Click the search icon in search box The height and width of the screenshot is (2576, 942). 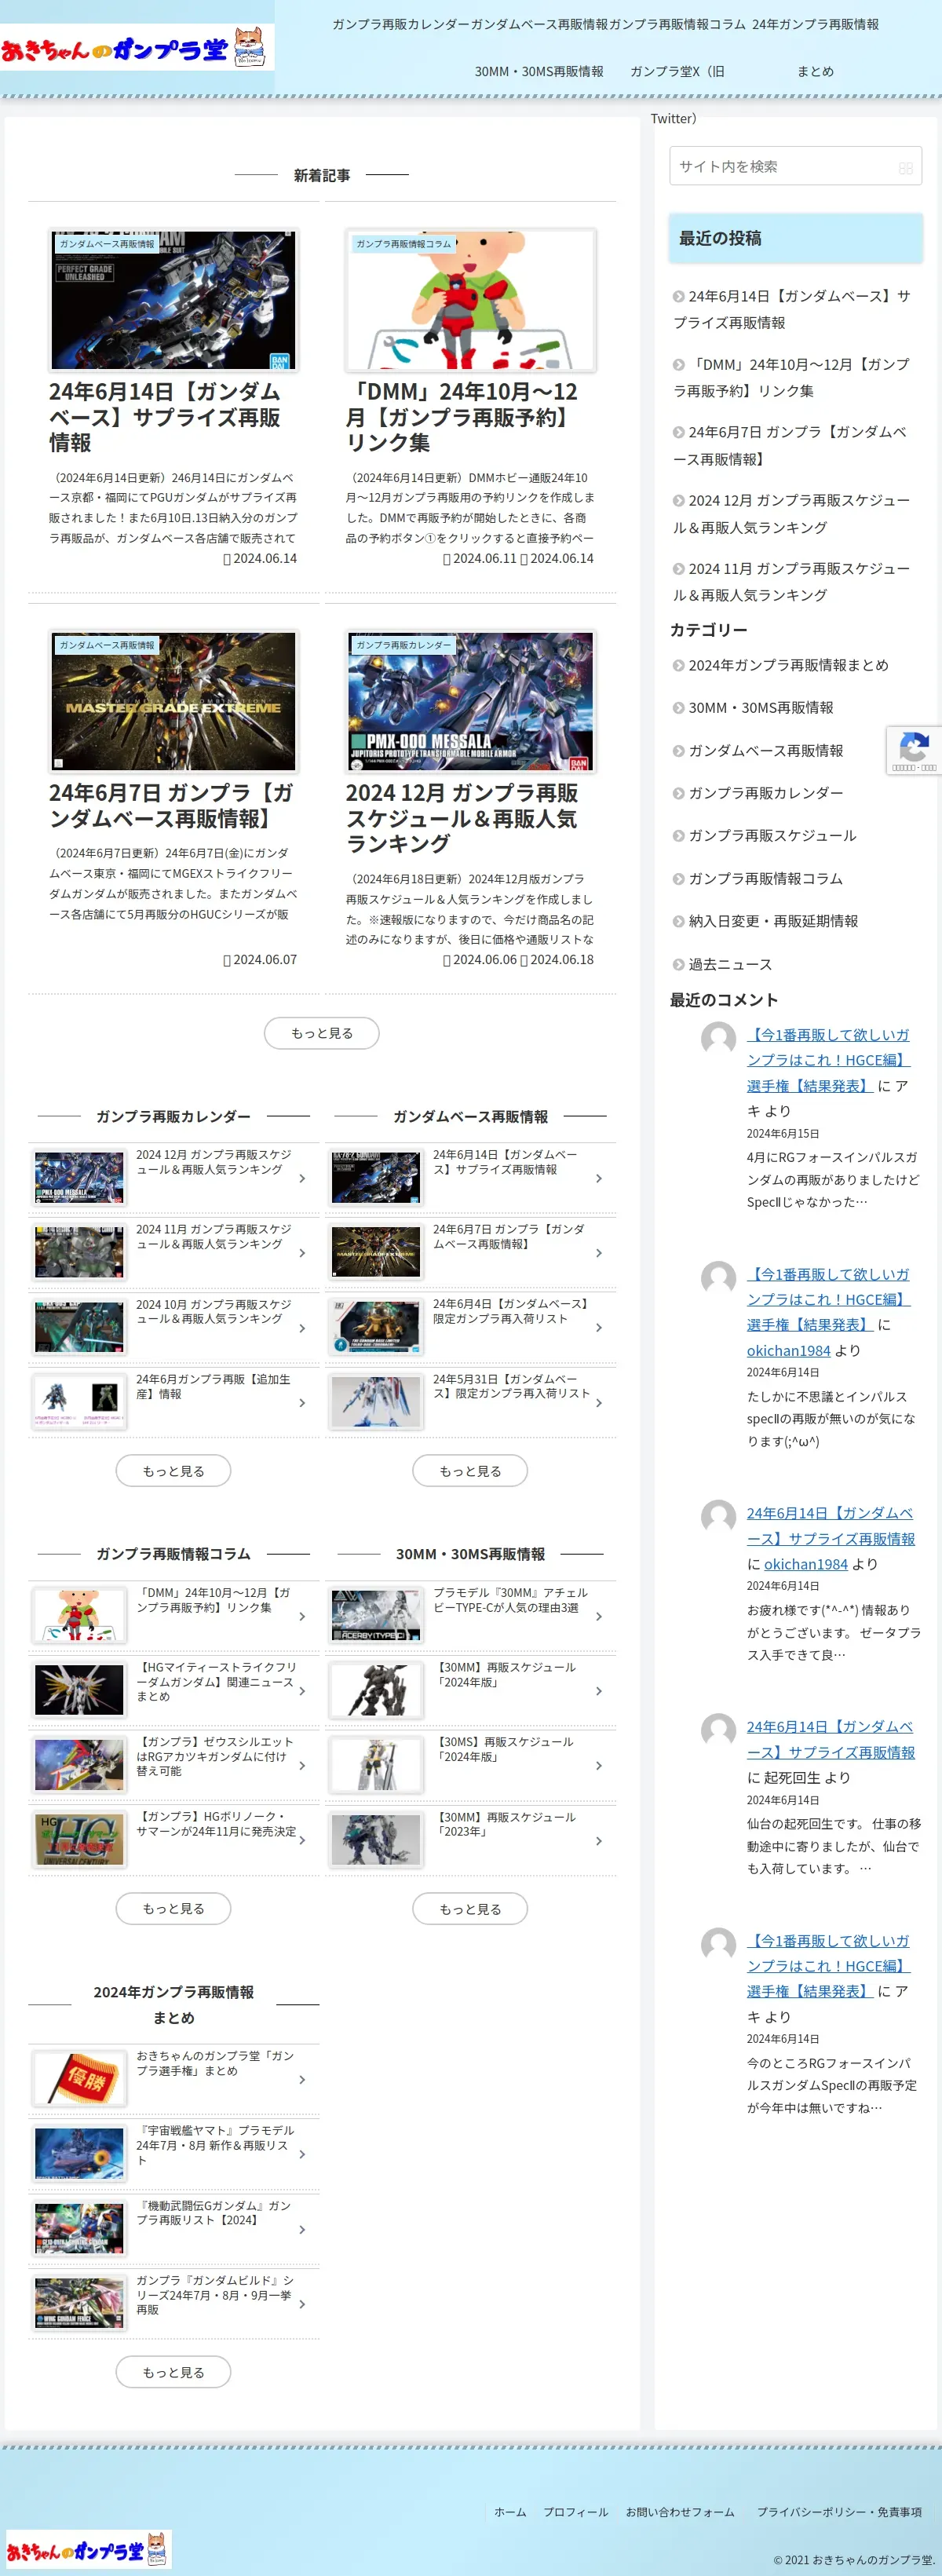coord(906,168)
